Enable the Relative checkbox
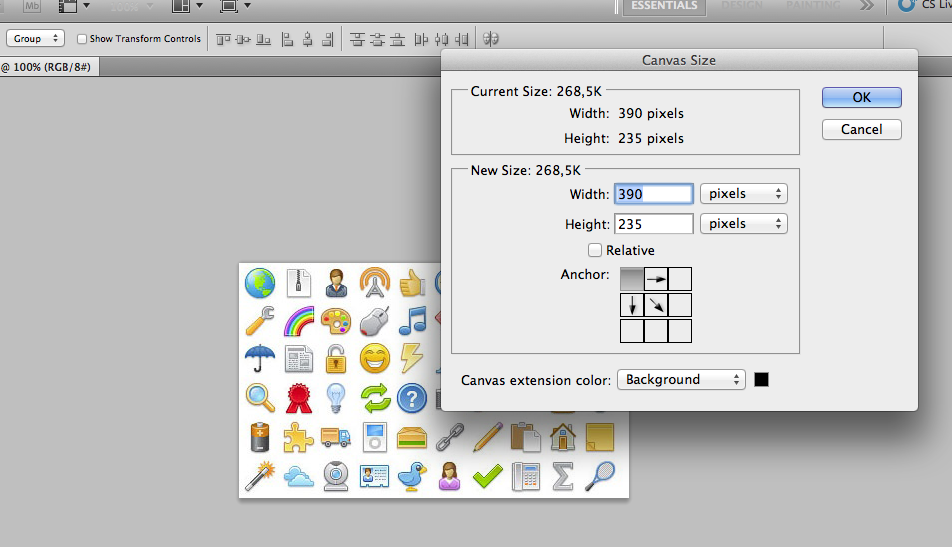 pyautogui.click(x=595, y=250)
